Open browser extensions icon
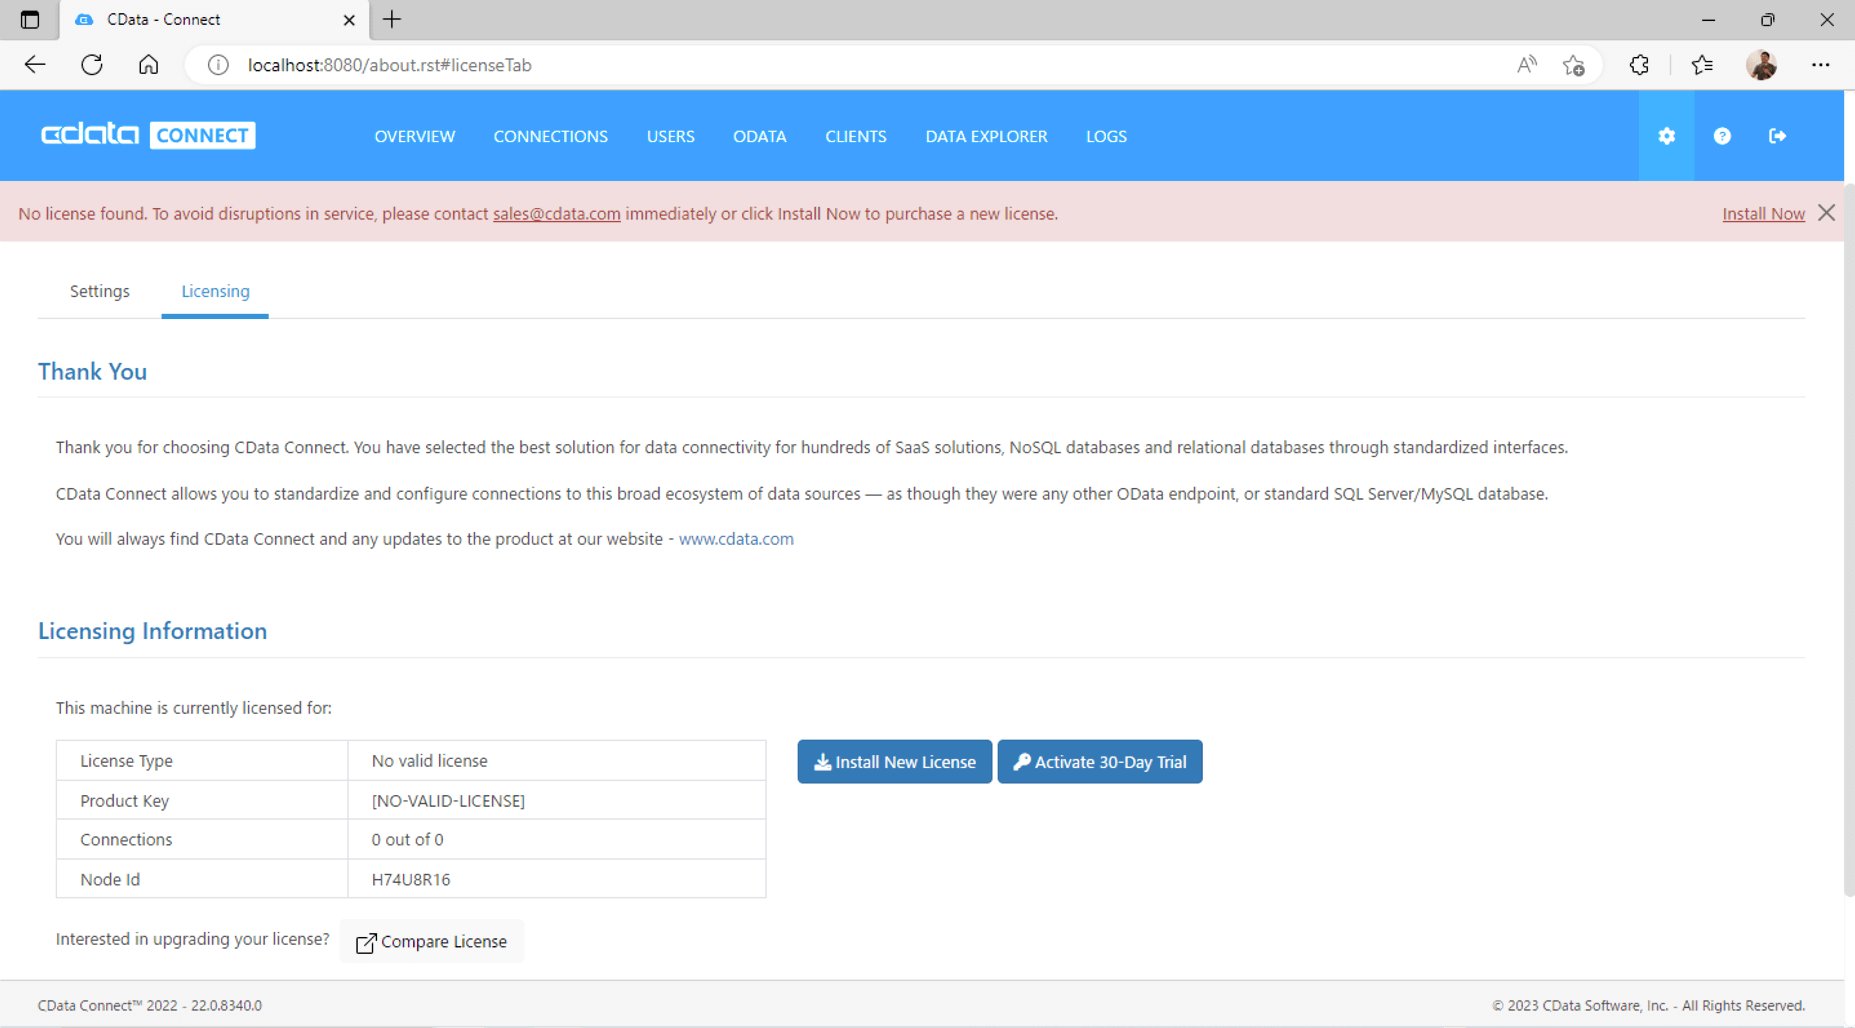The height and width of the screenshot is (1028, 1855). point(1639,65)
